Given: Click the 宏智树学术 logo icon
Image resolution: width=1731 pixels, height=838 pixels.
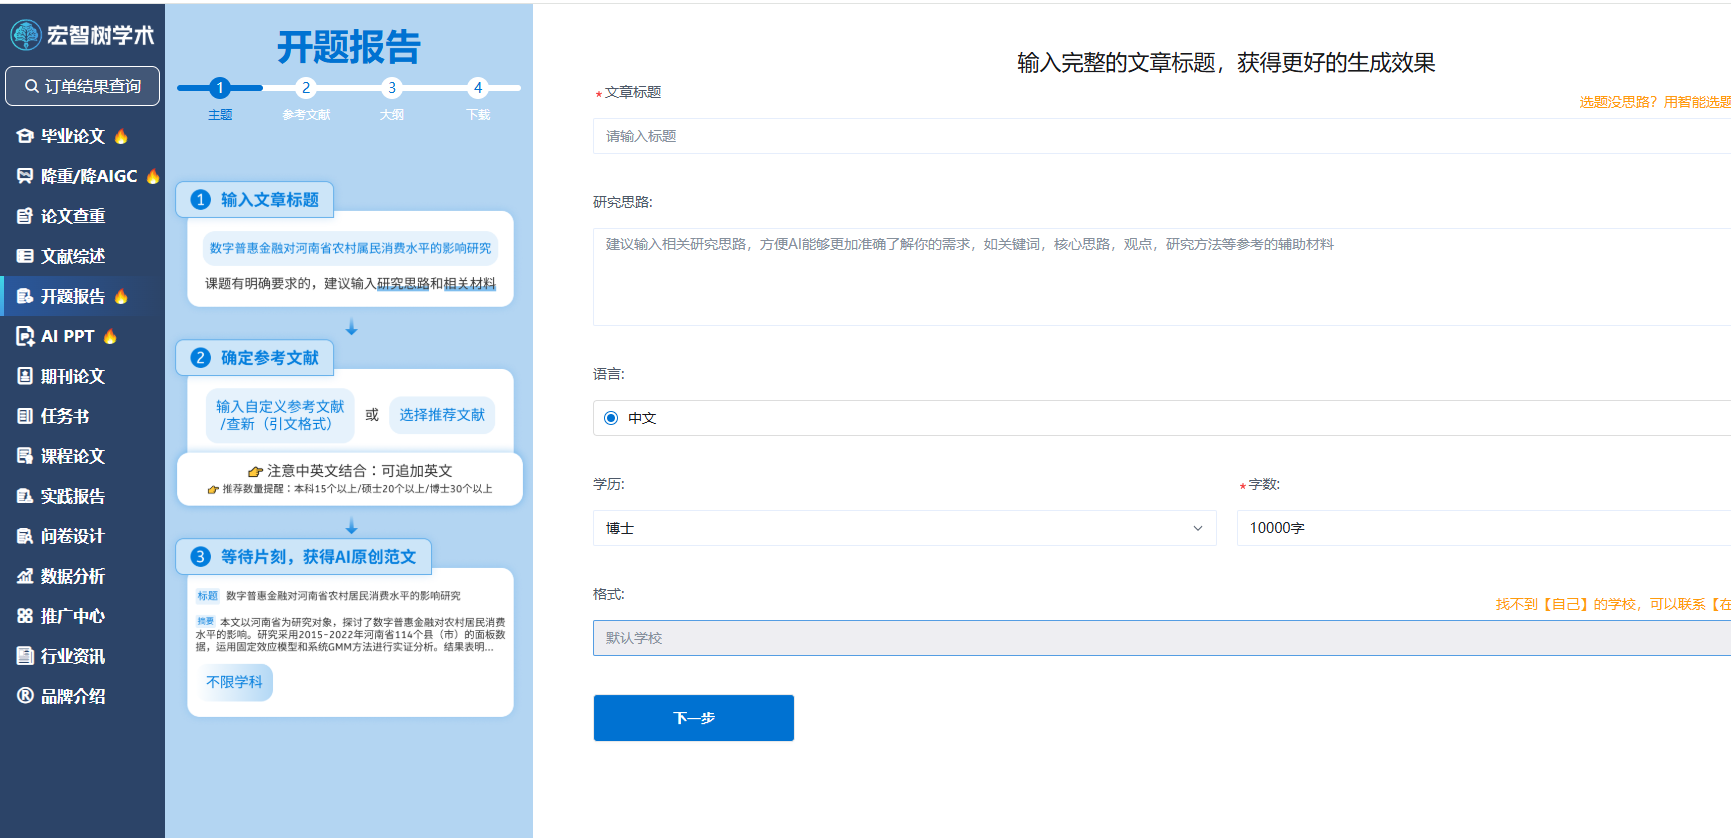Looking at the screenshot, I should [x=25, y=35].
